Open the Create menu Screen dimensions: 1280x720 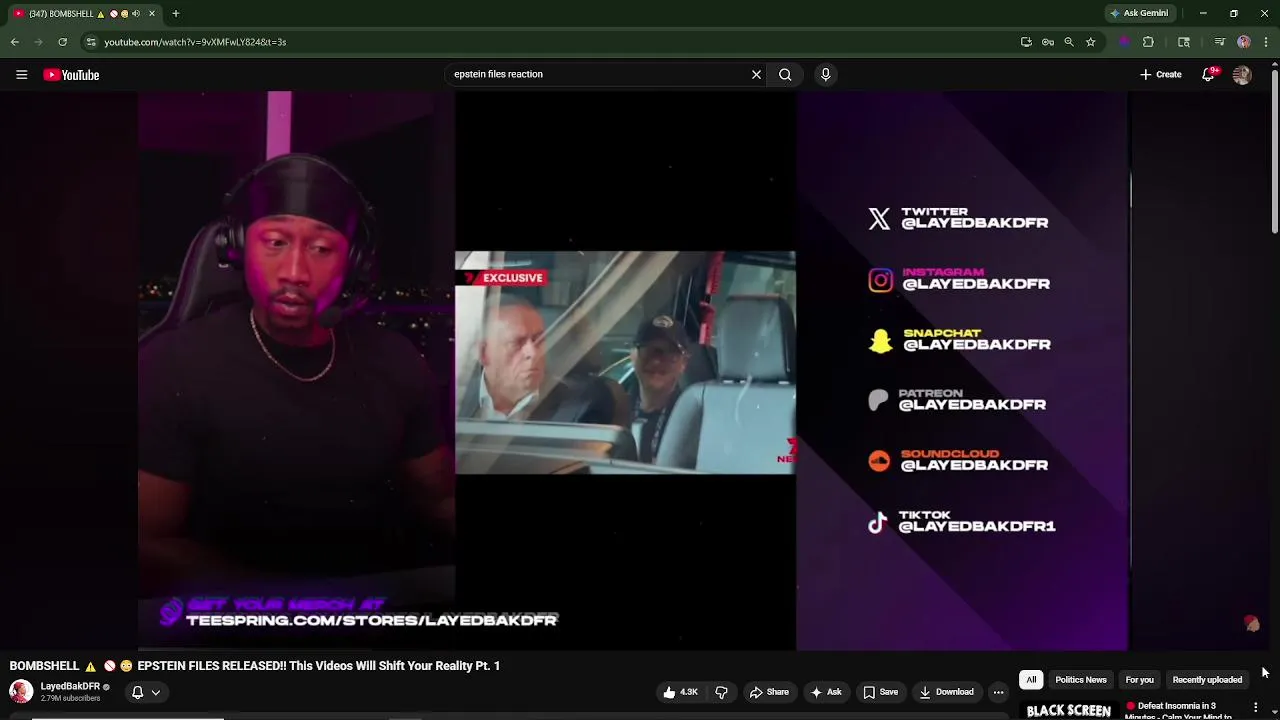1161,75
